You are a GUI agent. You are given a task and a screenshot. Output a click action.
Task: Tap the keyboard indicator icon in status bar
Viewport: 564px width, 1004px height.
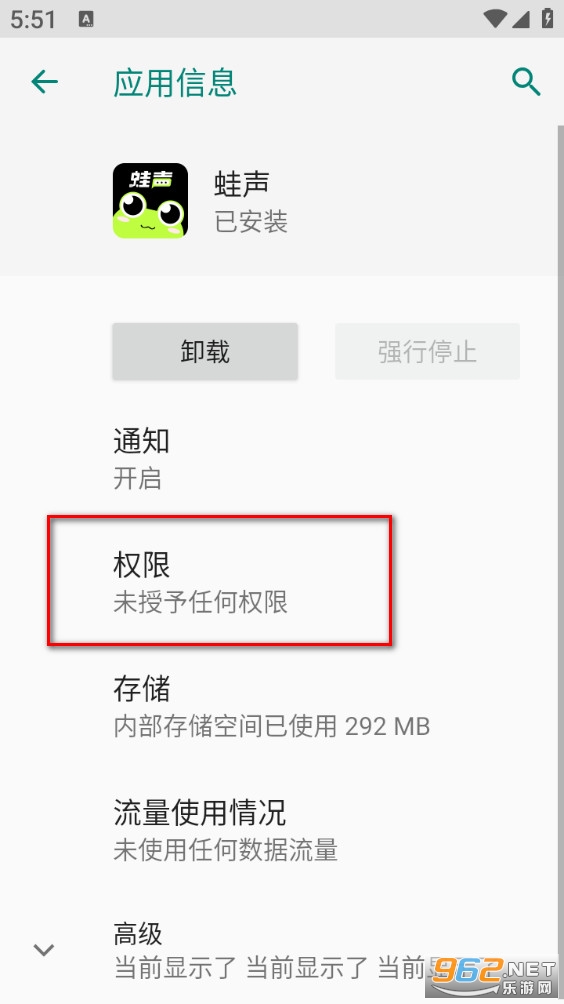(x=86, y=19)
